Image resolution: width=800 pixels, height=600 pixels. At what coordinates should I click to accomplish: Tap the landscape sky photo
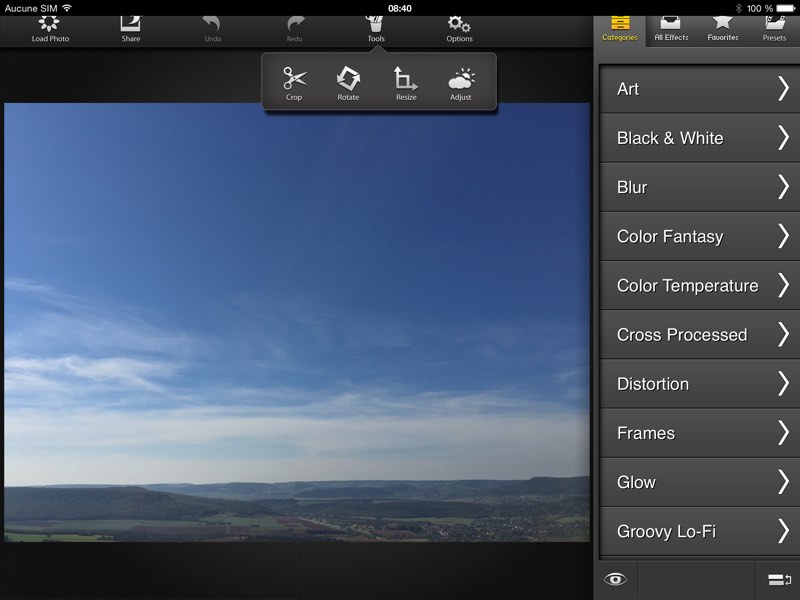point(297,322)
